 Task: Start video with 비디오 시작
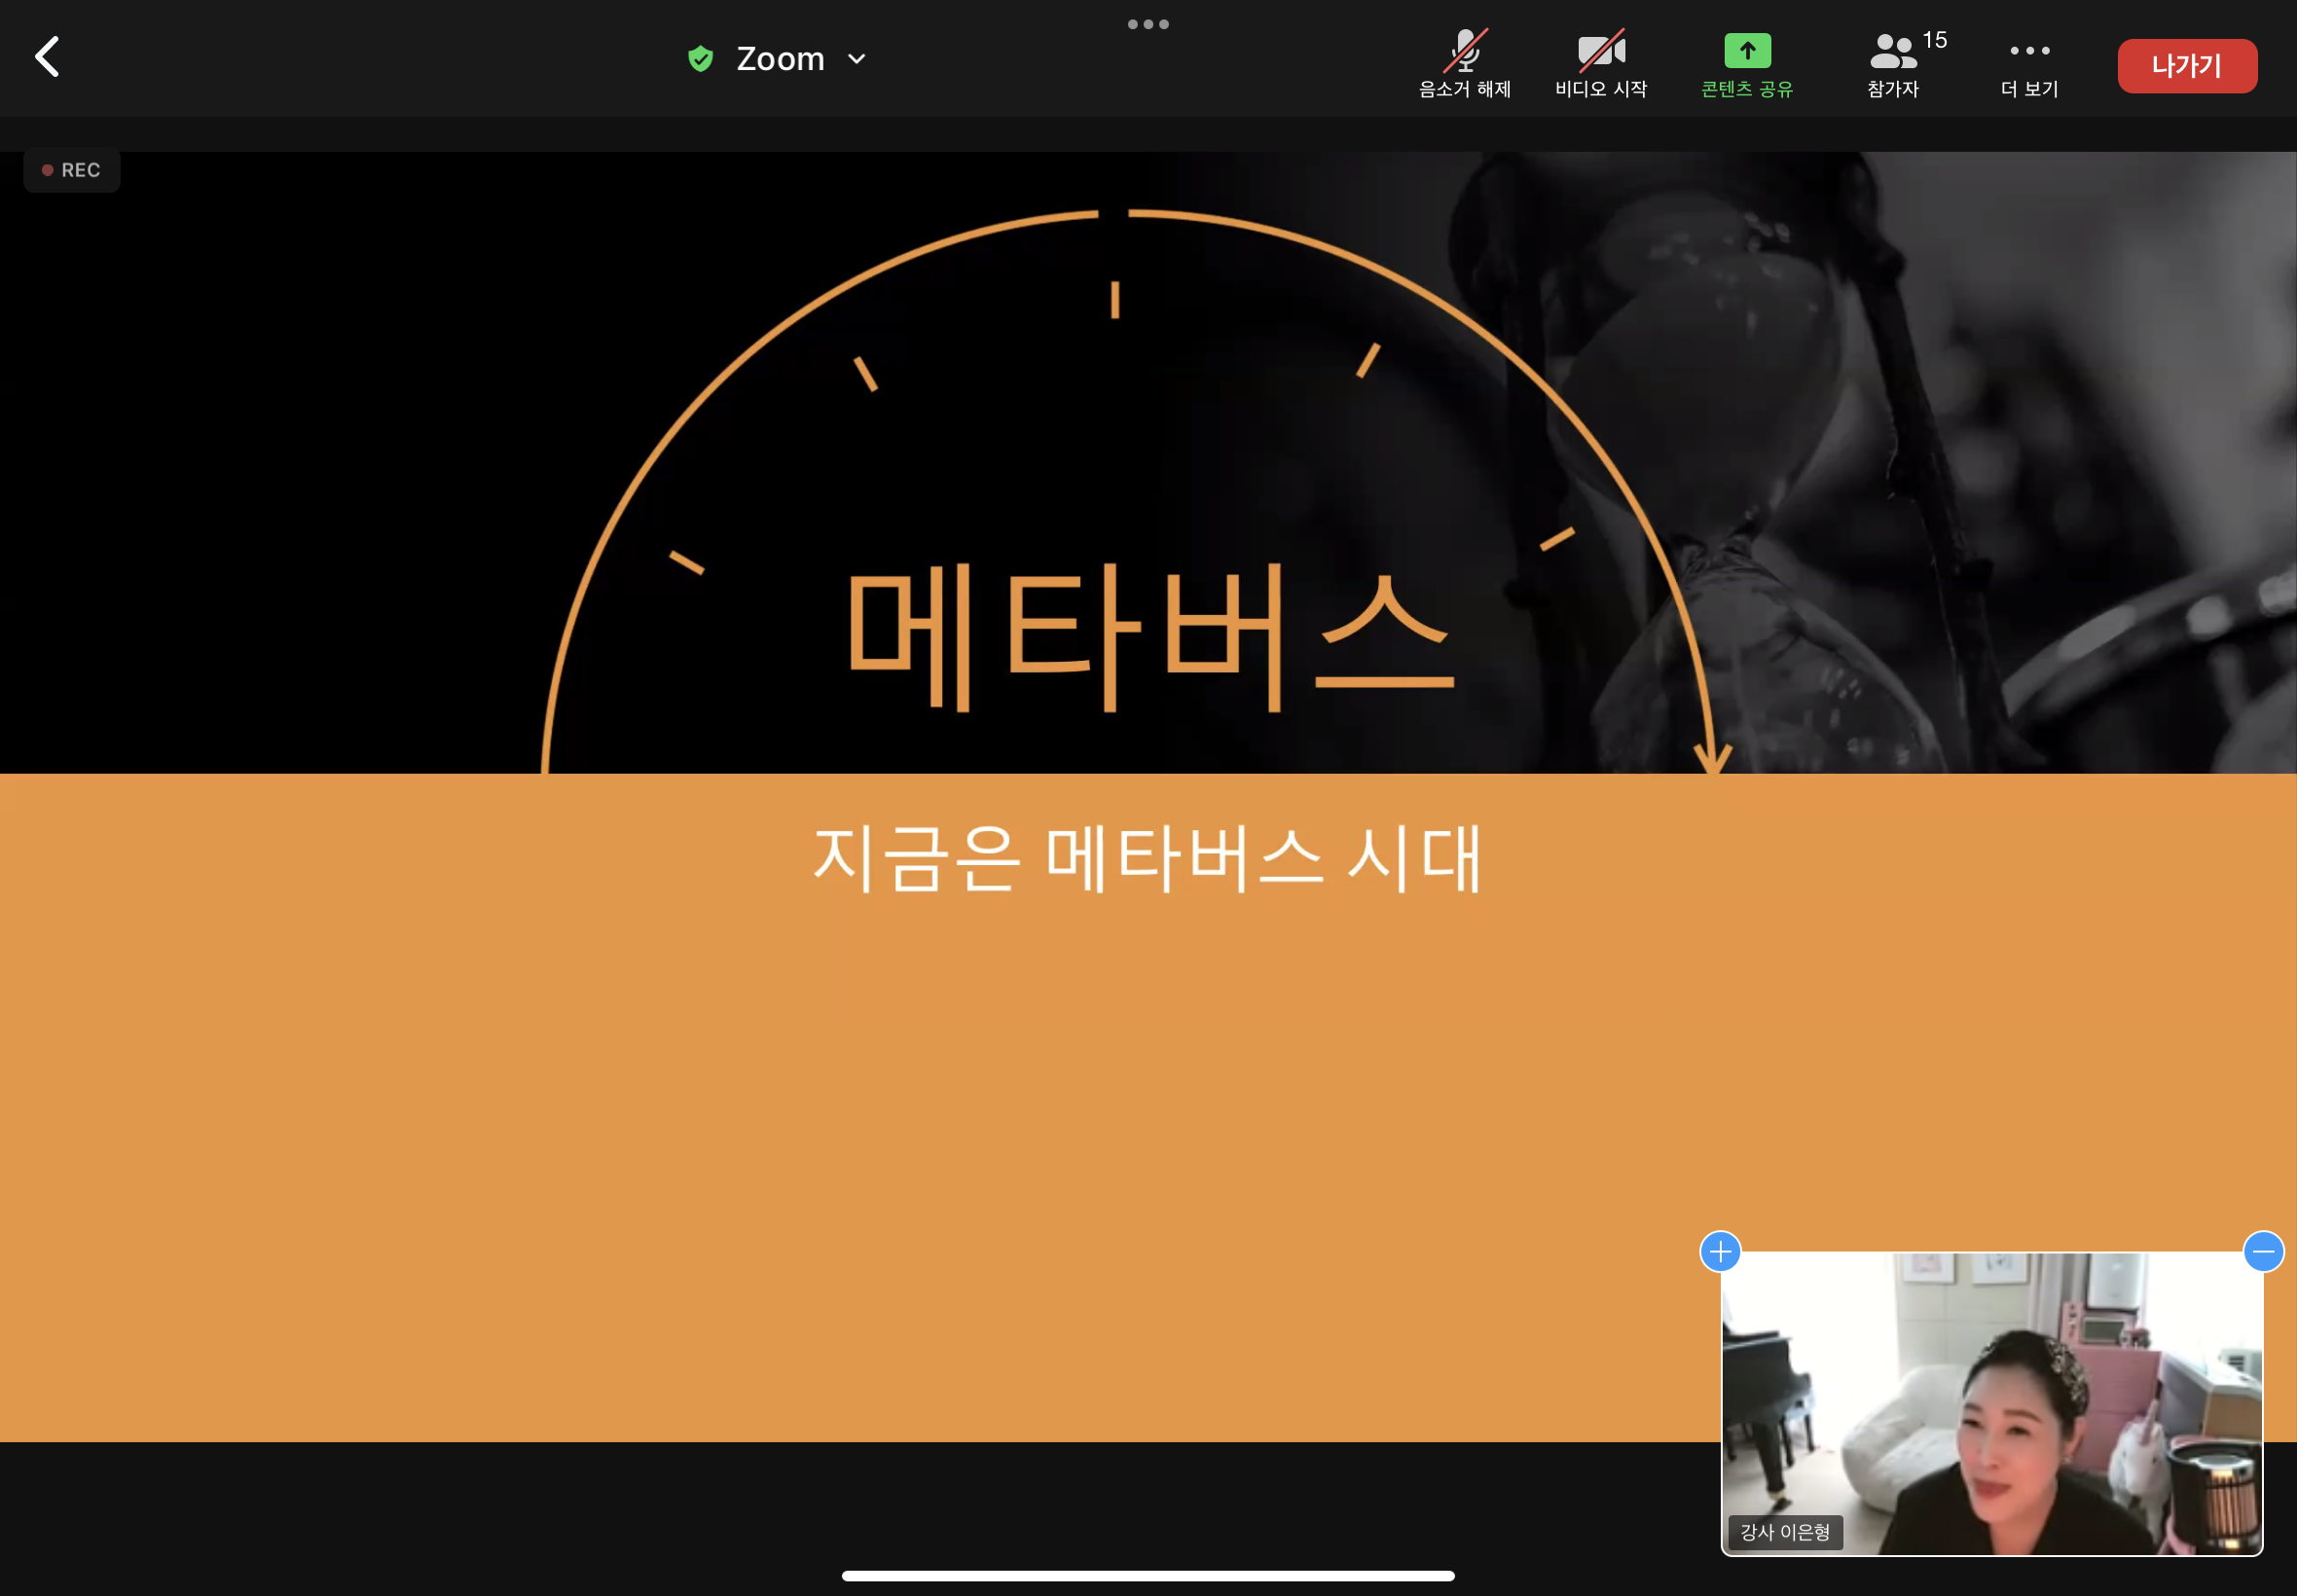(x=1601, y=65)
